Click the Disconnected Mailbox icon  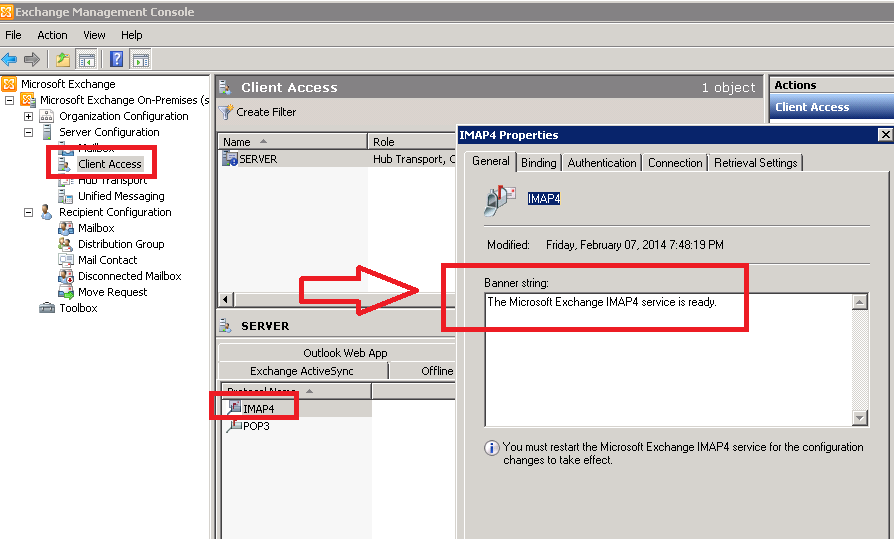66,276
